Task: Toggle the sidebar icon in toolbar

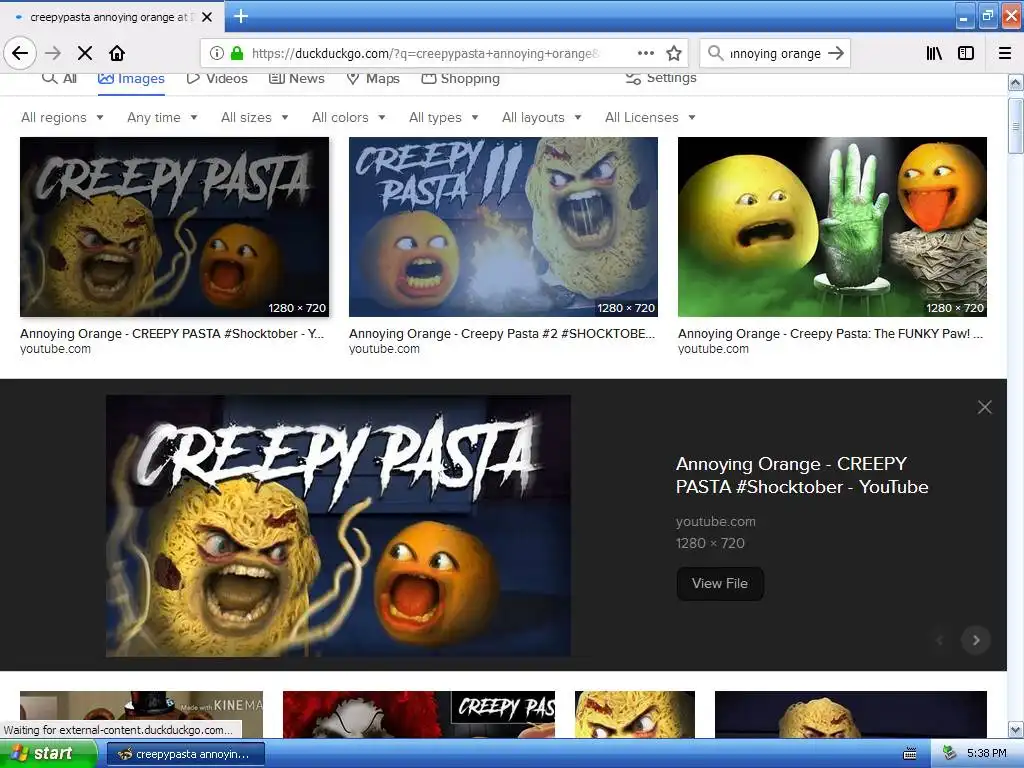Action: click(966, 53)
